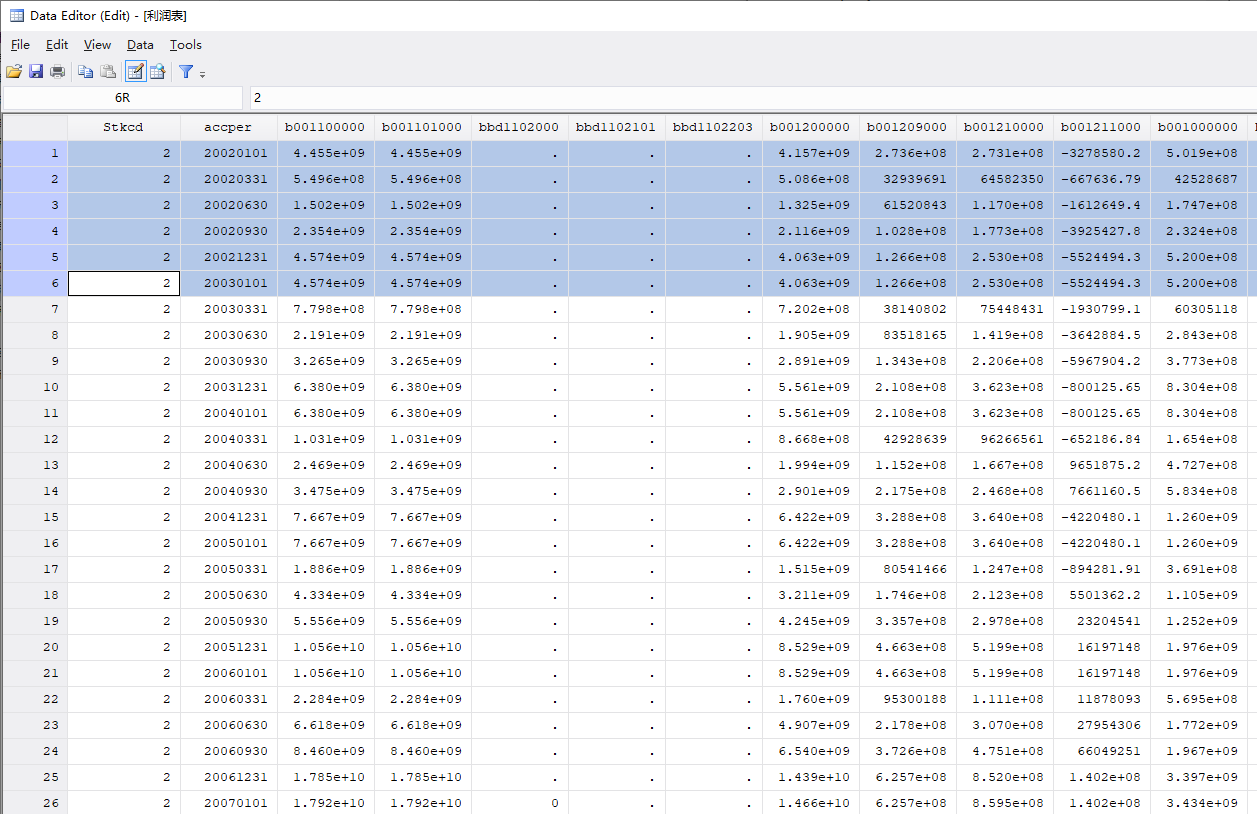Select row number 7 header
Screen dimensions: 1257x814
[x=34, y=309]
